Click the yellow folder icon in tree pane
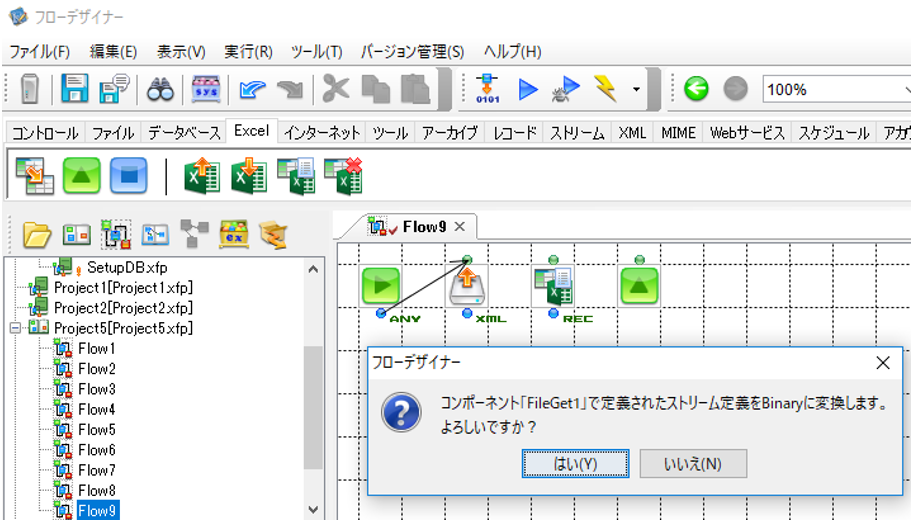Image resolution: width=914 pixels, height=521 pixels. click(37, 235)
